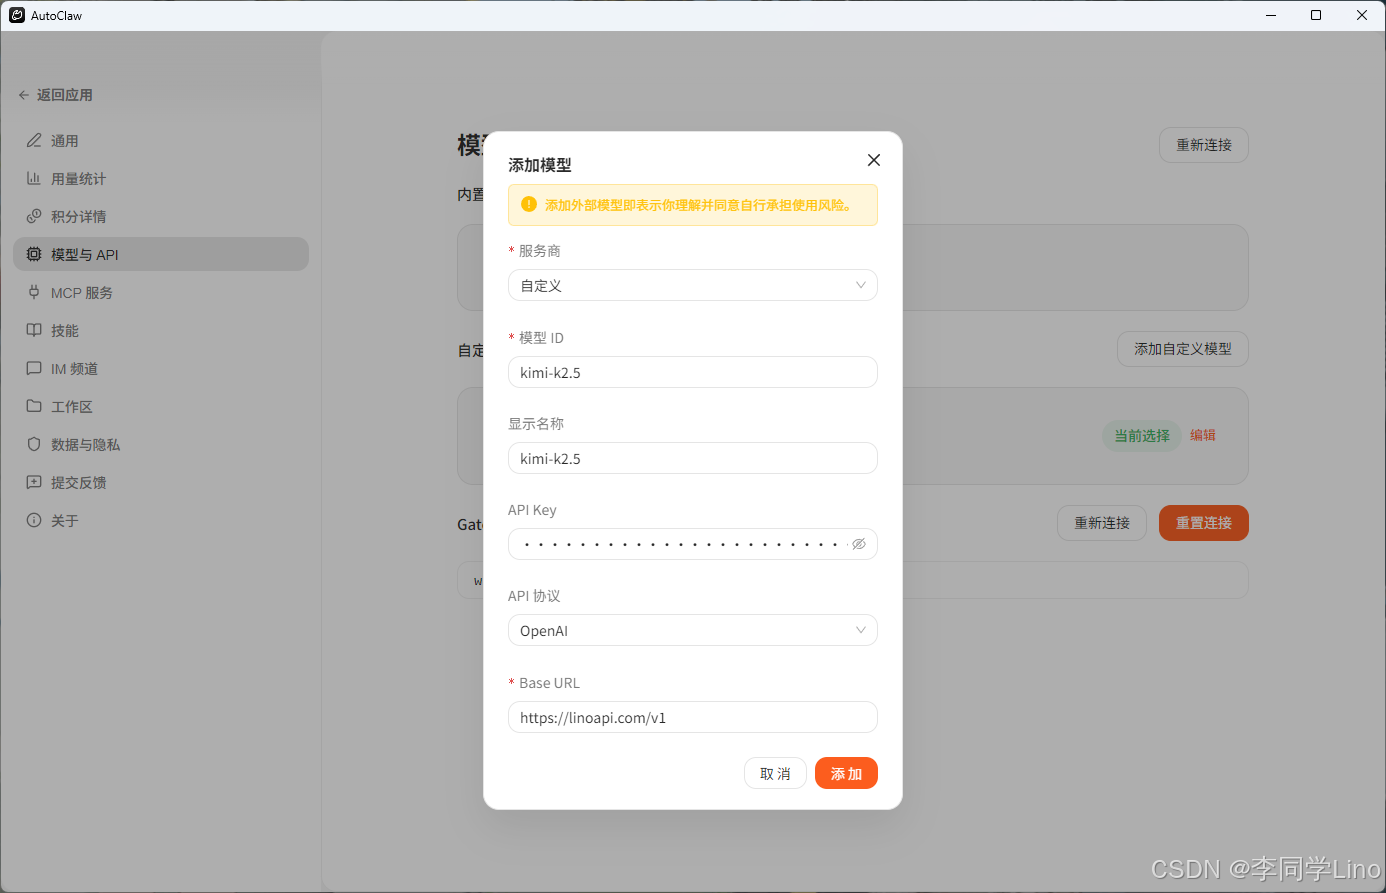Click the API 协议 label

click(x=534, y=596)
